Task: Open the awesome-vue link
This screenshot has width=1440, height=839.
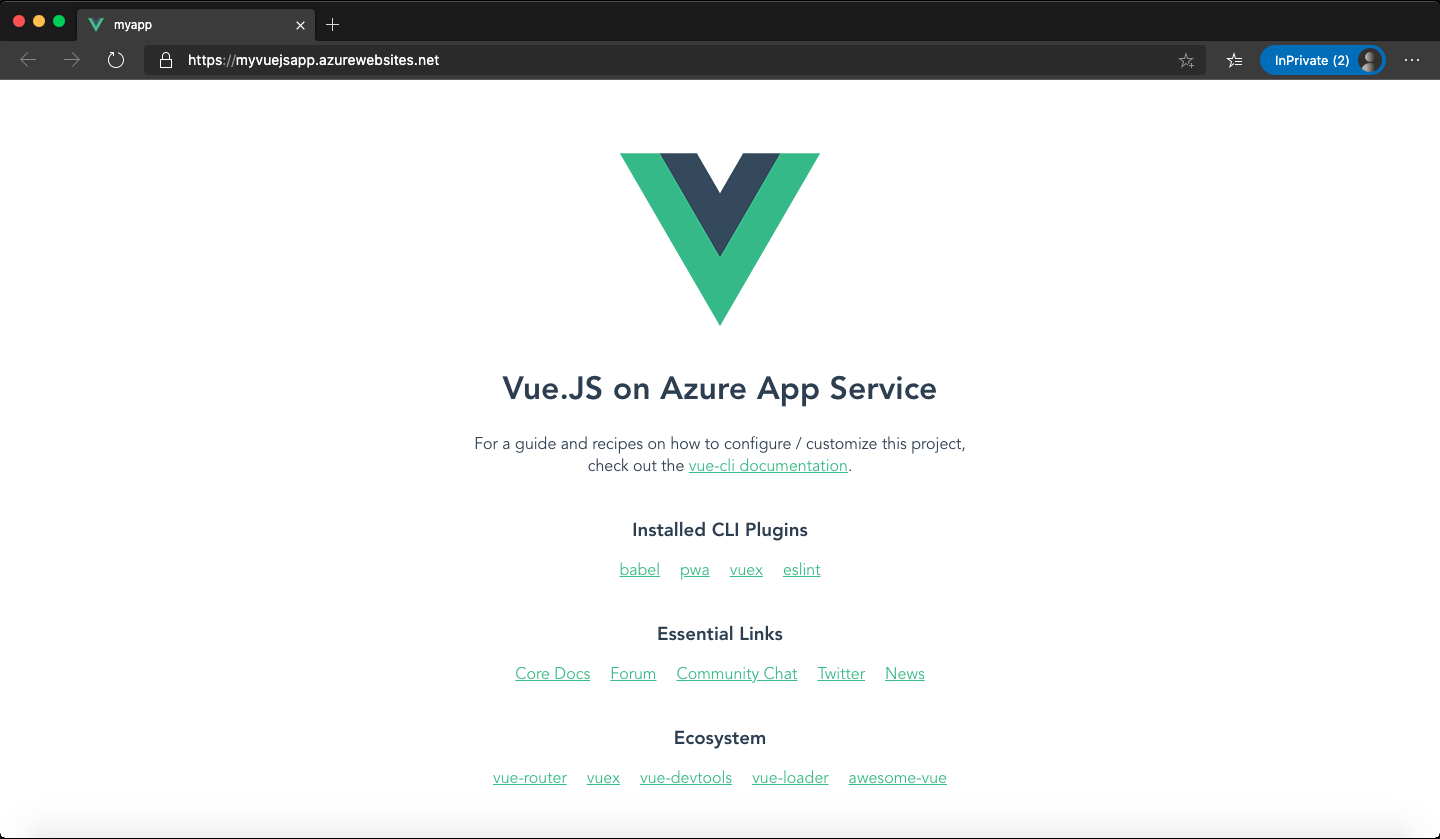Action: (898, 778)
